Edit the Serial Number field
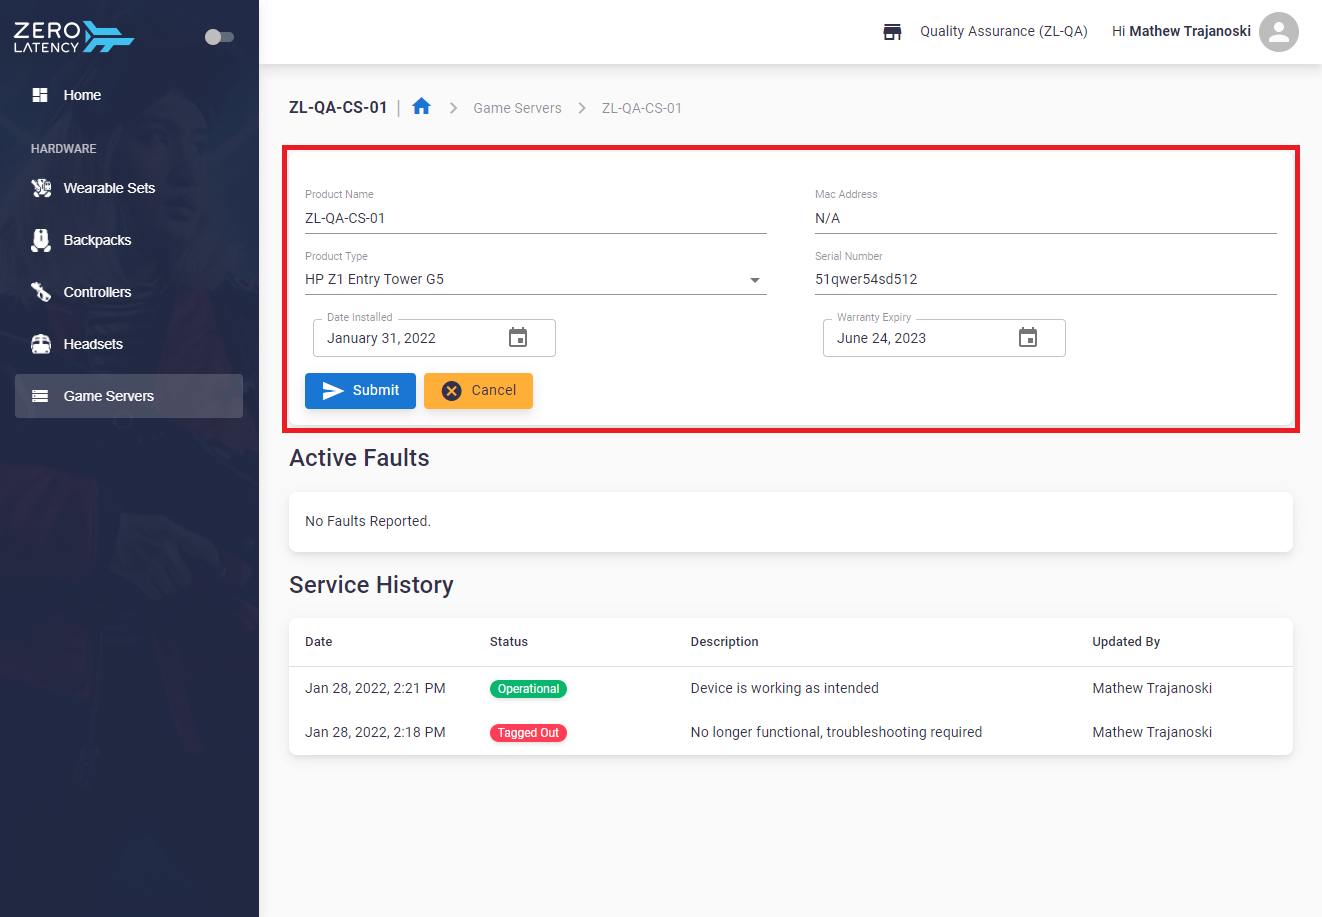The height and width of the screenshot is (917, 1322). pos(1046,279)
